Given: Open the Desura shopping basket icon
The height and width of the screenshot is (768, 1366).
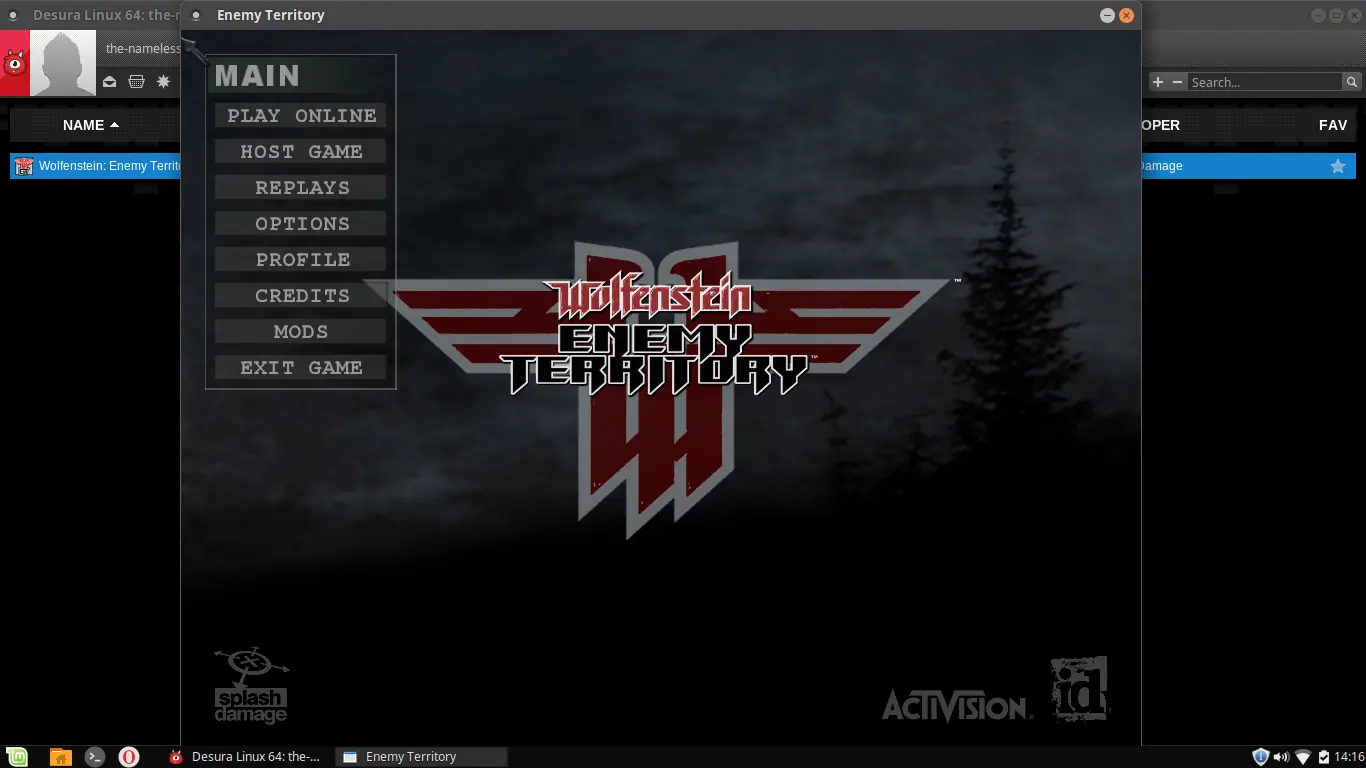Looking at the screenshot, I should [137, 82].
